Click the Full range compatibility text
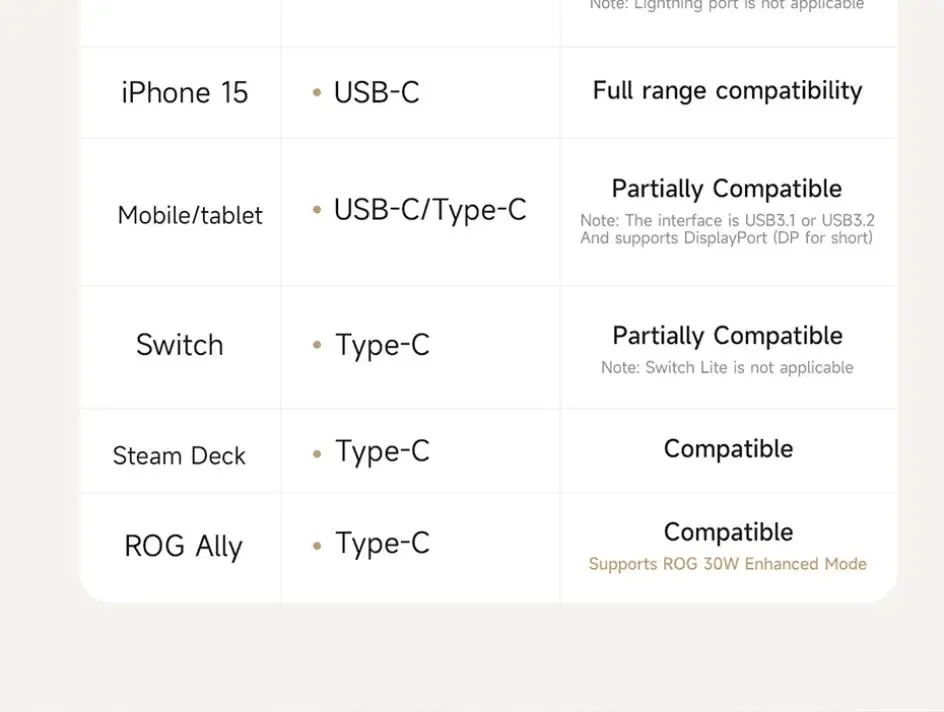The height and width of the screenshot is (712, 944). [727, 91]
